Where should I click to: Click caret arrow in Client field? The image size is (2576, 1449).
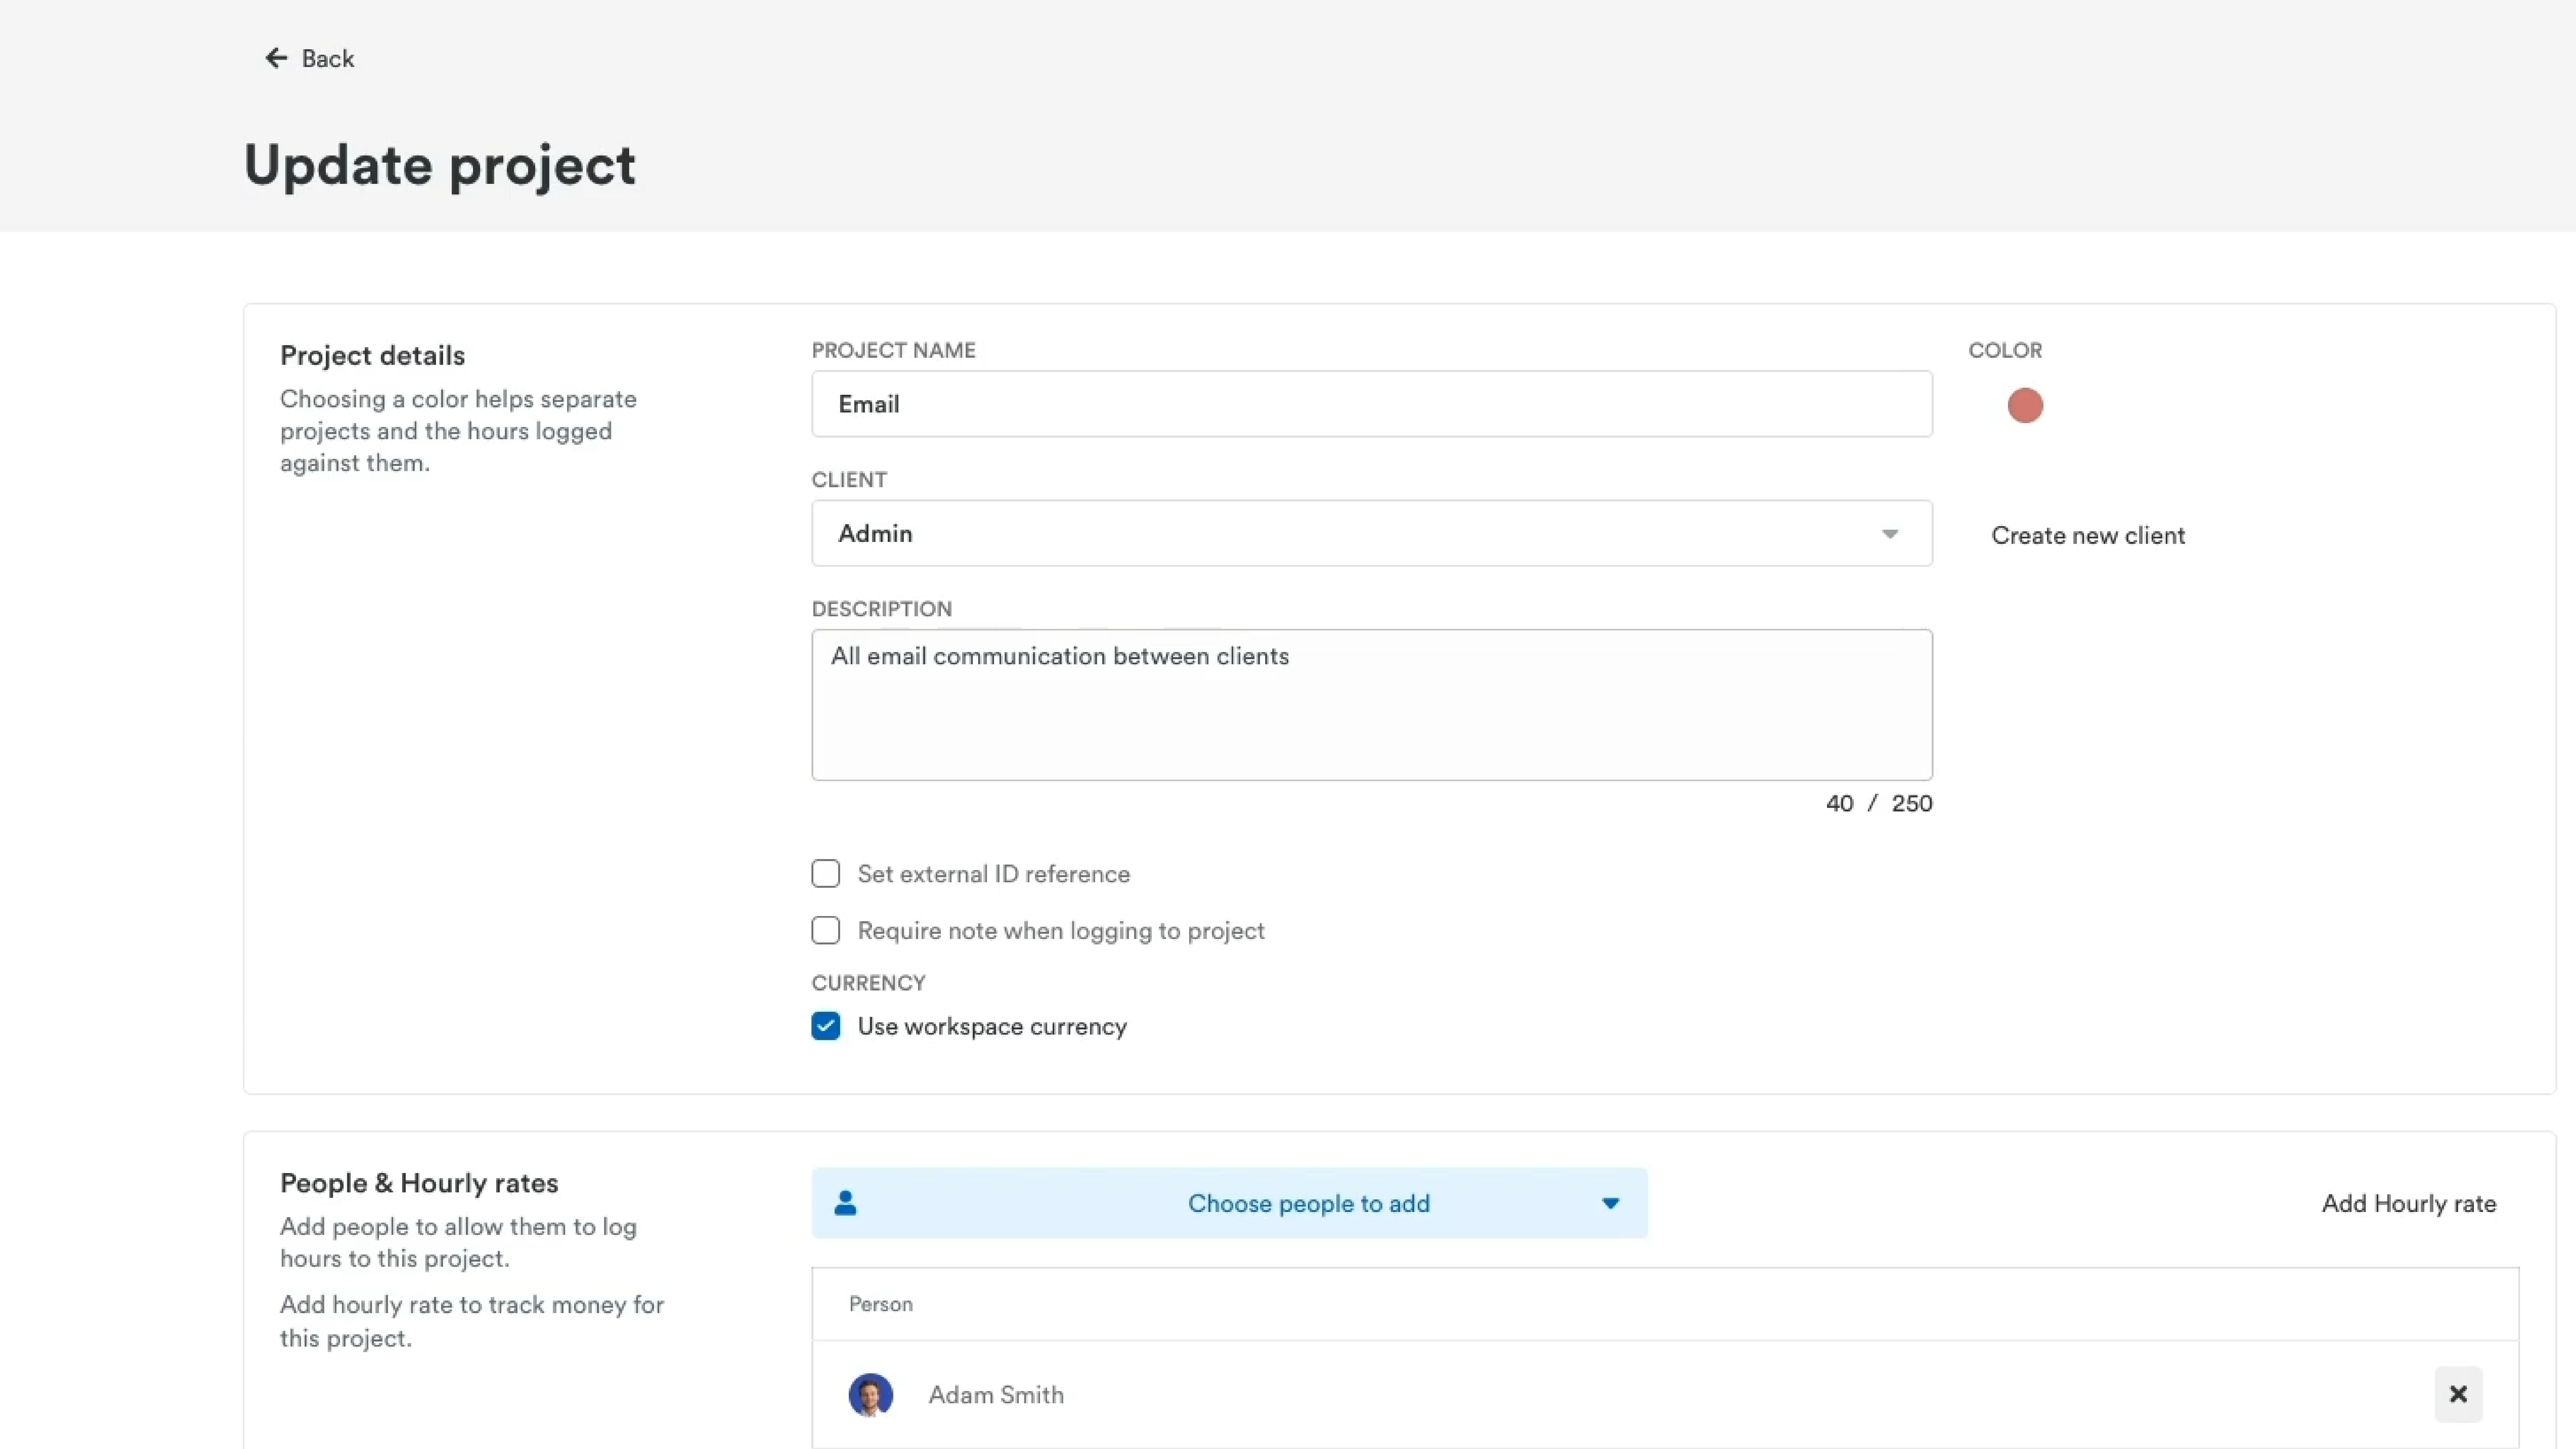coord(1890,534)
